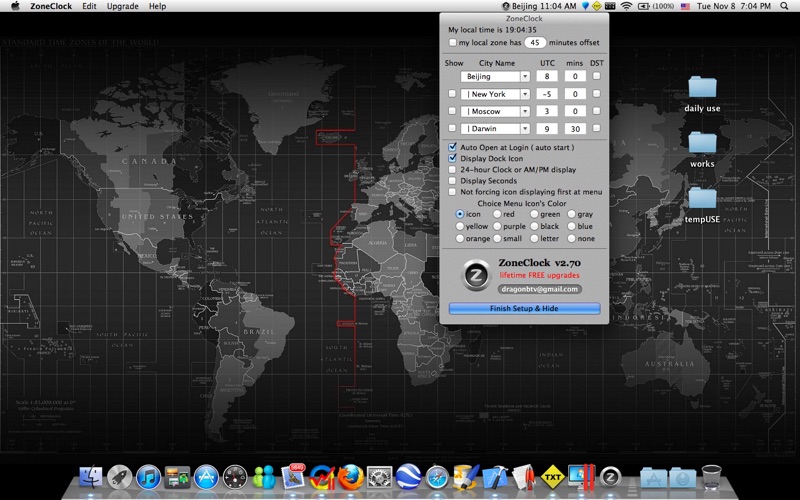Open Finder from the dock

pos(91,478)
